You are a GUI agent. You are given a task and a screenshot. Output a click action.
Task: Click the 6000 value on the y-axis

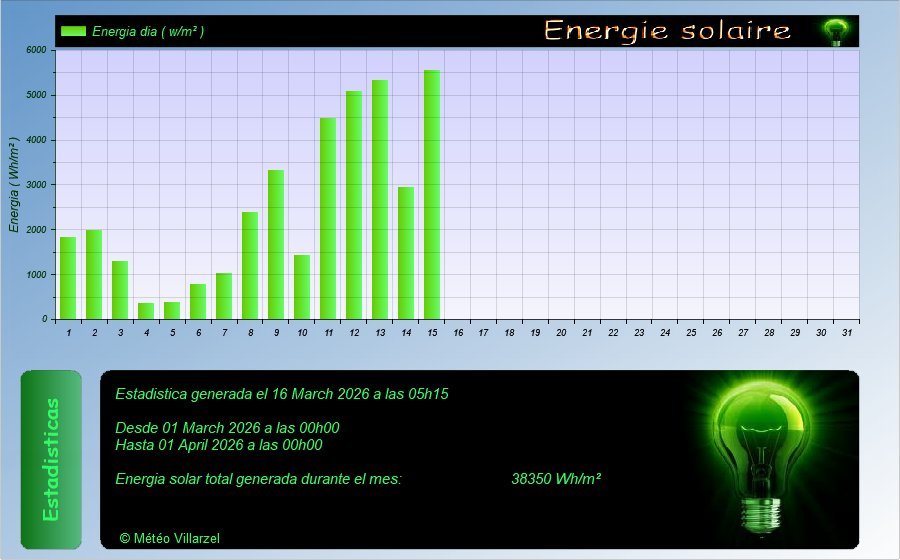coord(36,50)
